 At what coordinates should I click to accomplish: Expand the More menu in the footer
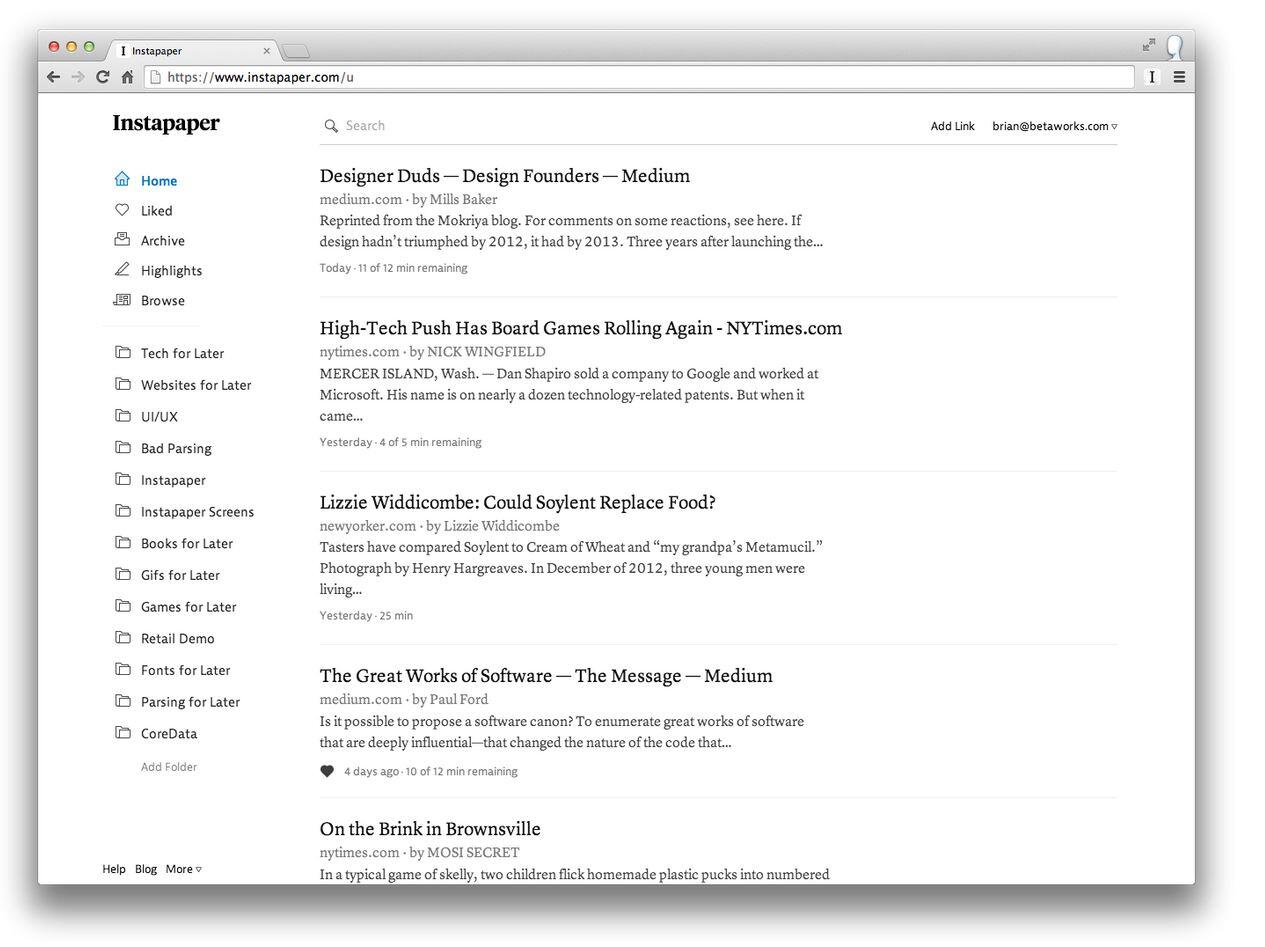point(184,869)
